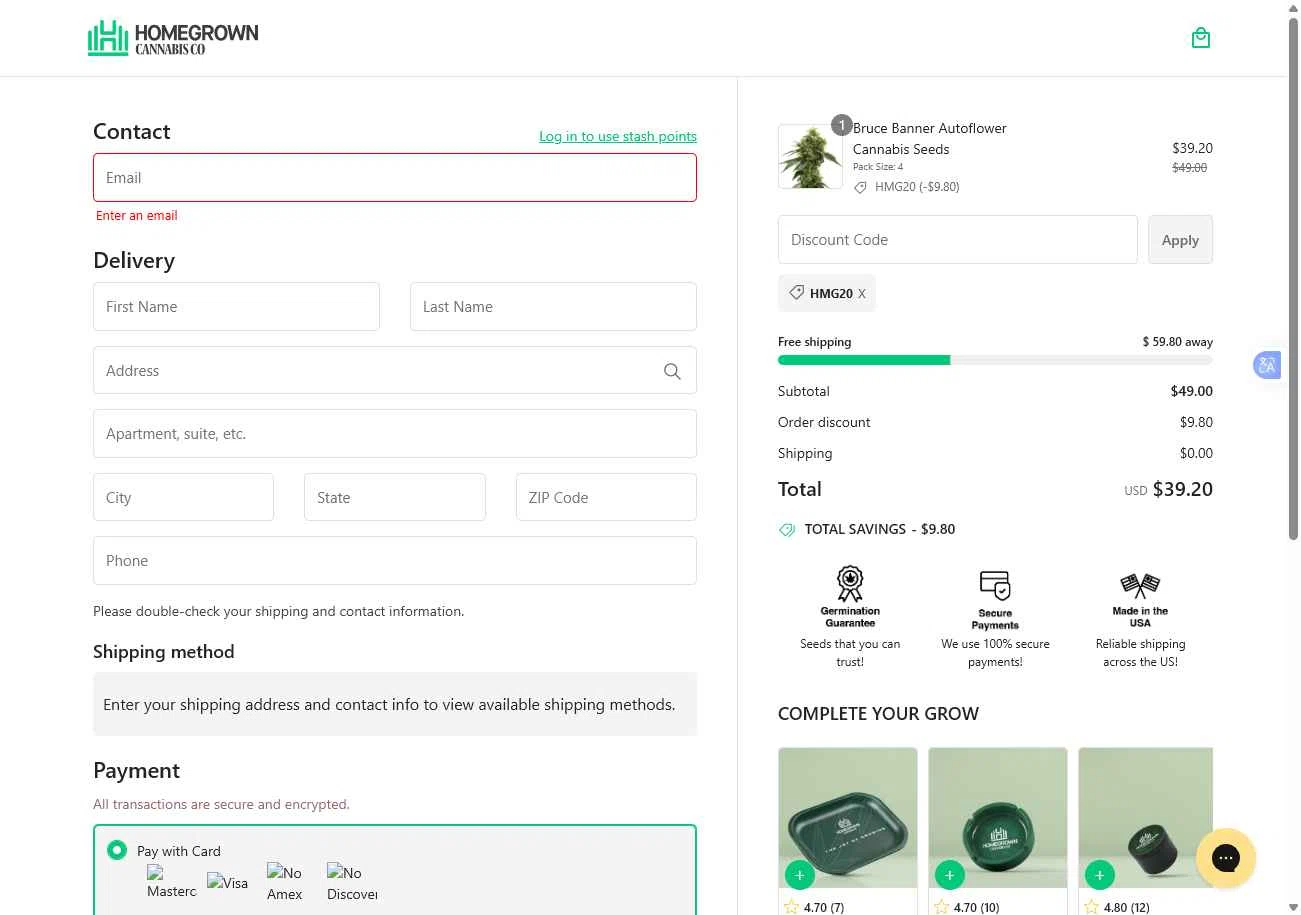
Task: Click the star rating 4.70 (7)
Action: (x=814, y=907)
